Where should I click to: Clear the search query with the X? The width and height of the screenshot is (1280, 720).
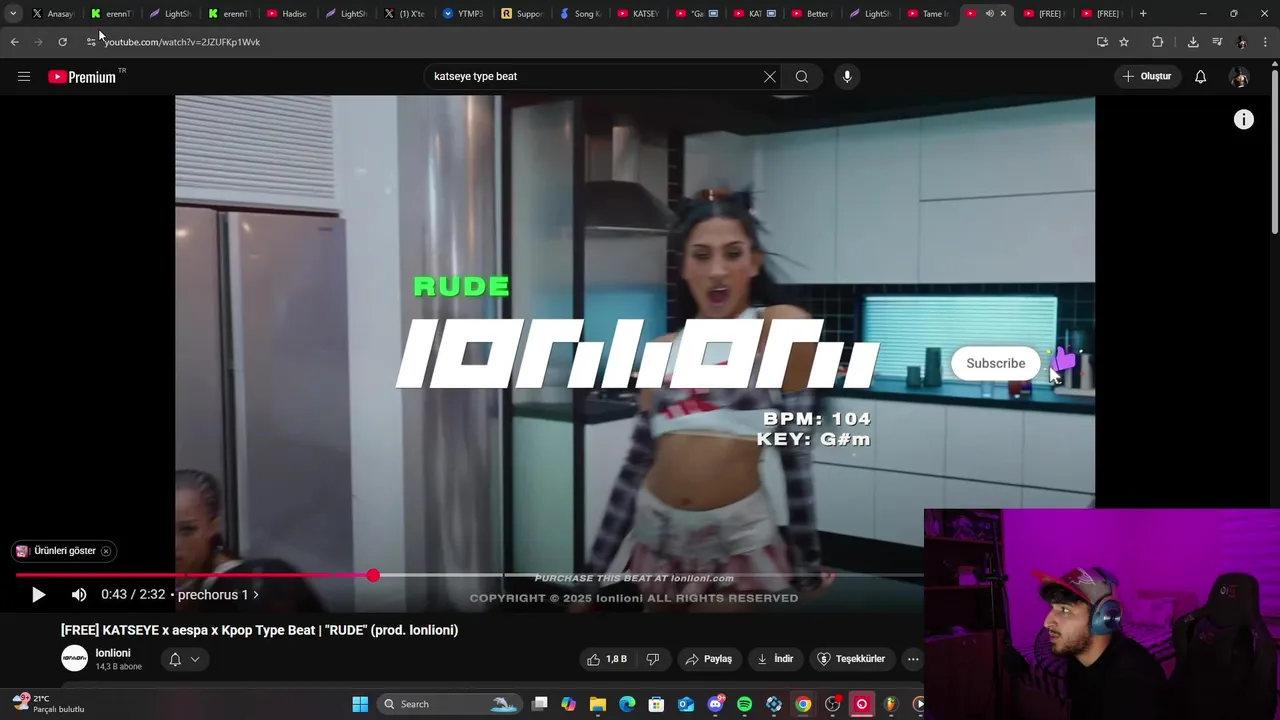[x=770, y=77]
